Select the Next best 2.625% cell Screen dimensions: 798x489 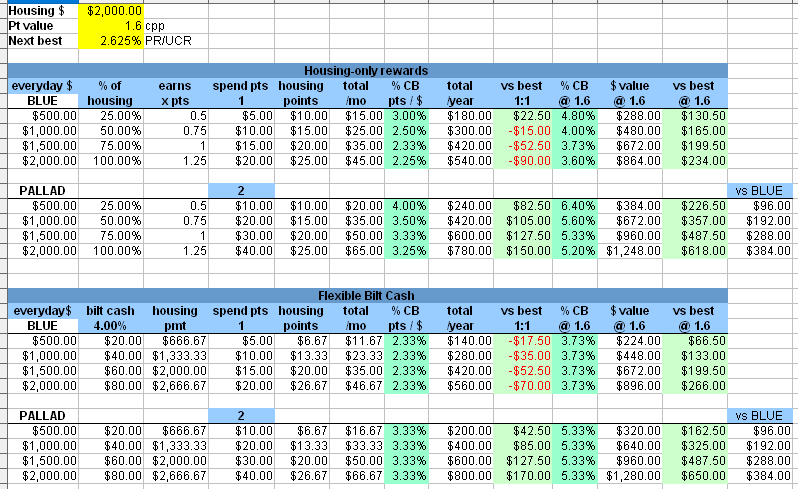[110, 40]
